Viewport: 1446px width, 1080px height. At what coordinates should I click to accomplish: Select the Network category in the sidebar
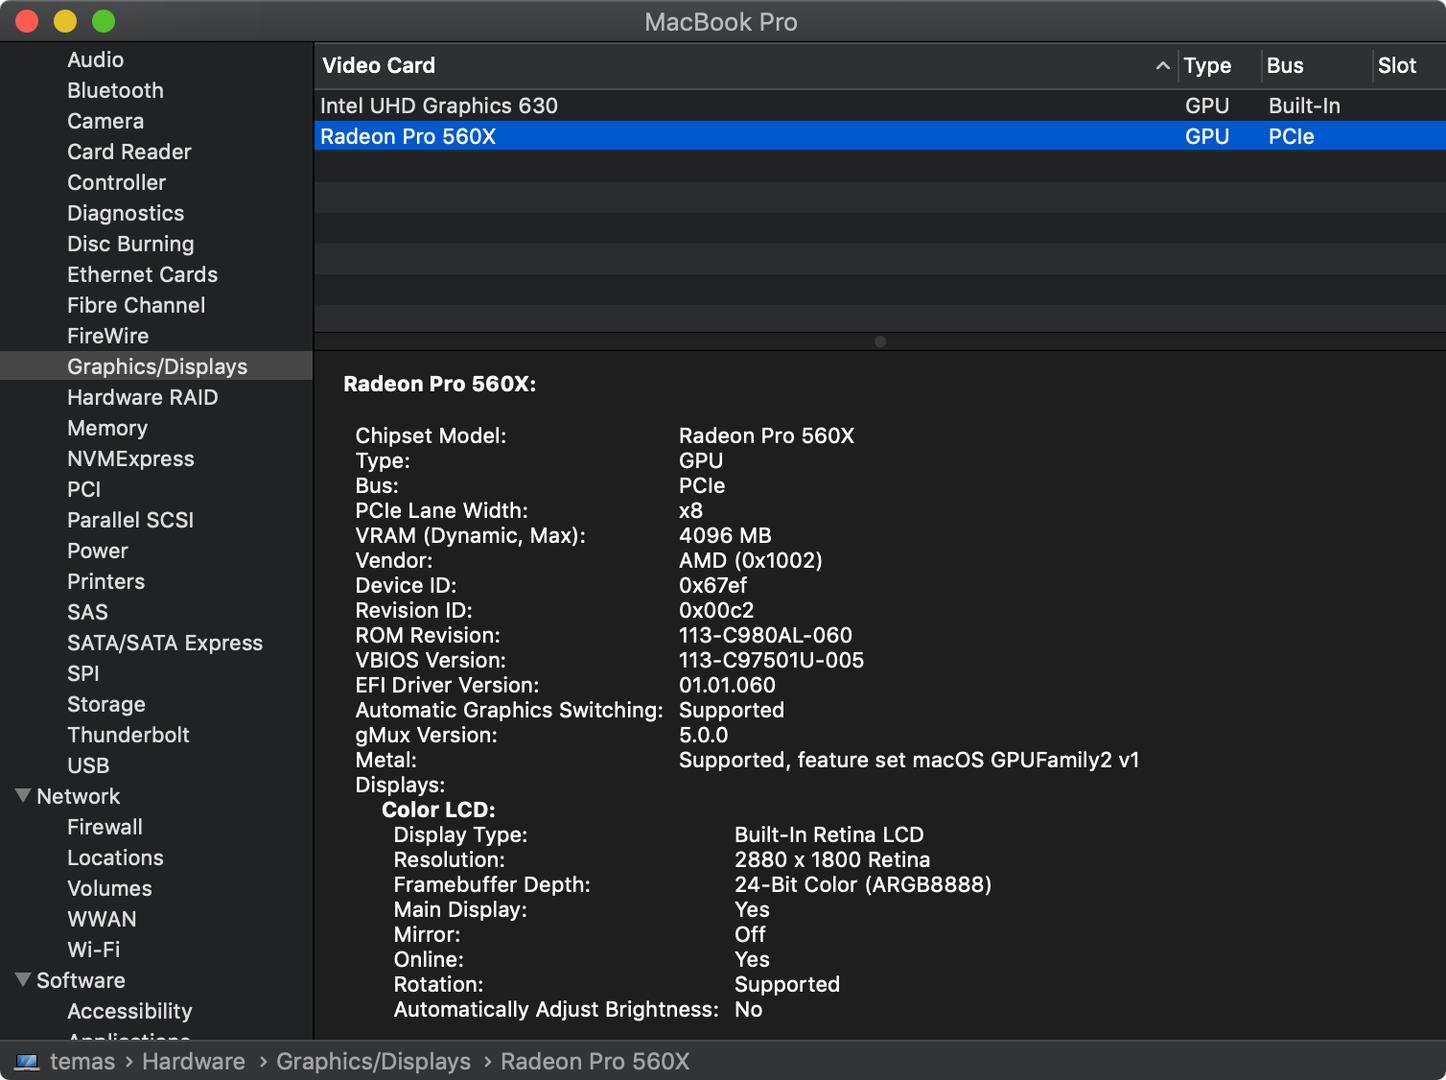point(78,797)
